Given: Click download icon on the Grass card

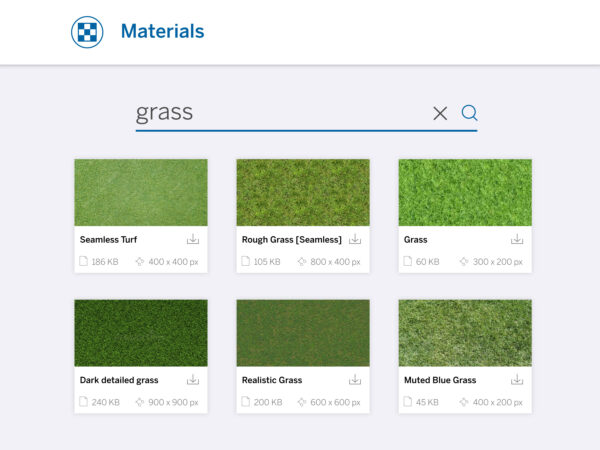Looking at the screenshot, I should tap(517, 239).
